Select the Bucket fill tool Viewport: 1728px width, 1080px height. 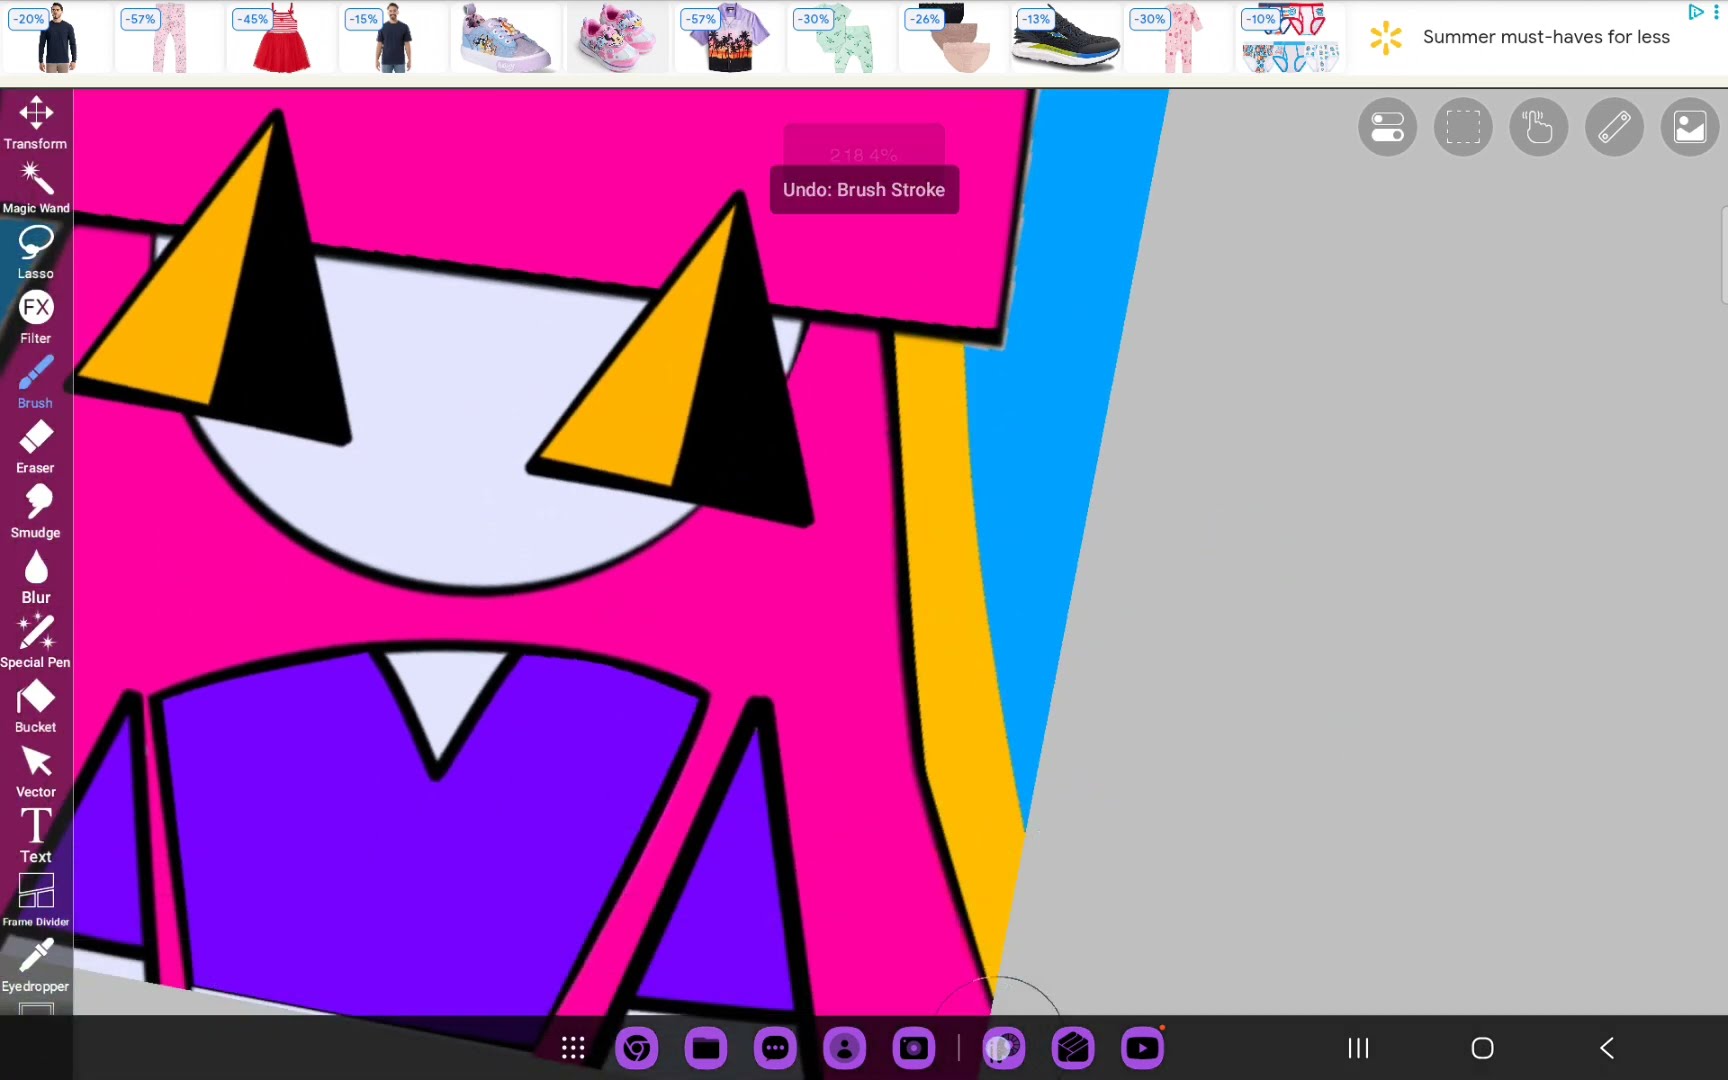(x=36, y=706)
